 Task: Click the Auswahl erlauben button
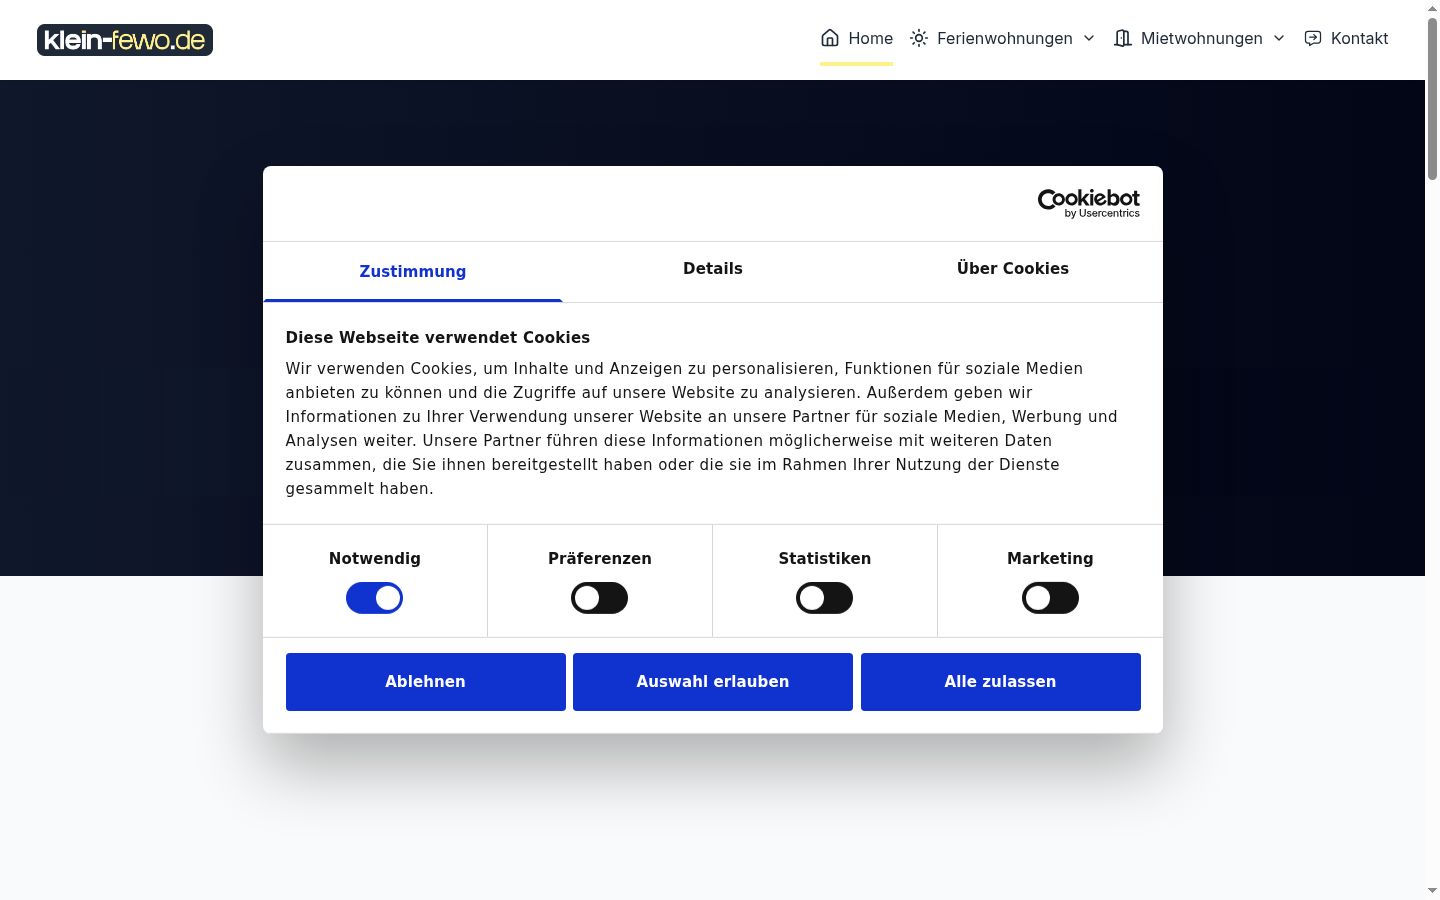(x=713, y=682)
